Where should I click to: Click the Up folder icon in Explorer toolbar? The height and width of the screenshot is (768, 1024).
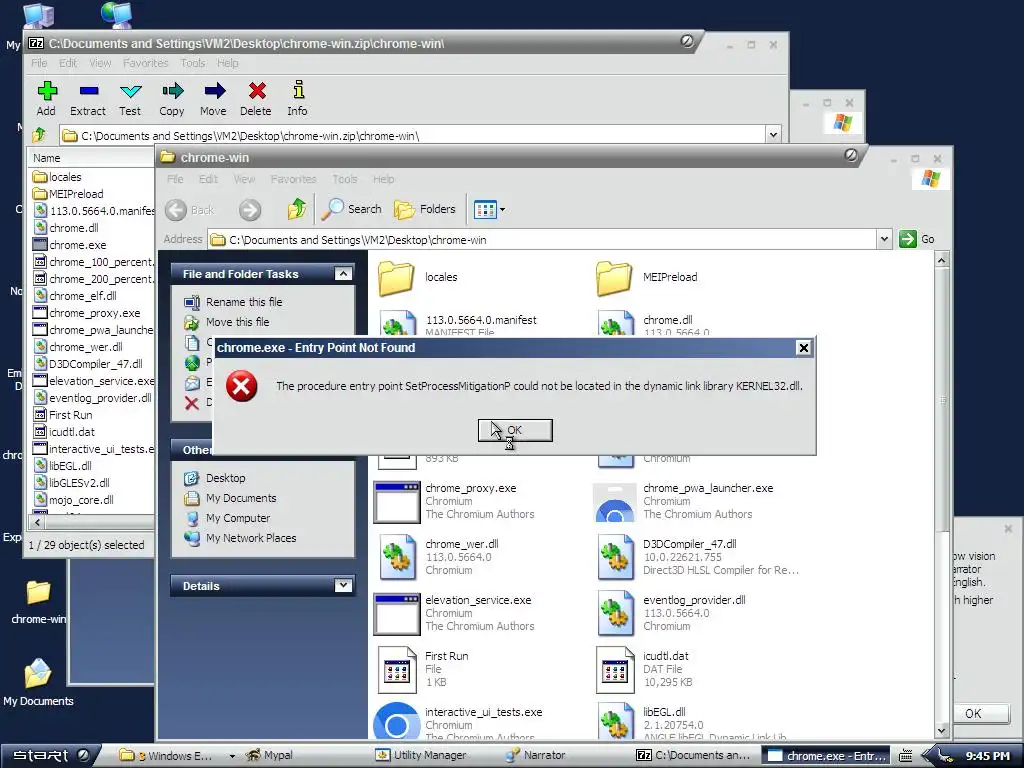coord(297,209)
